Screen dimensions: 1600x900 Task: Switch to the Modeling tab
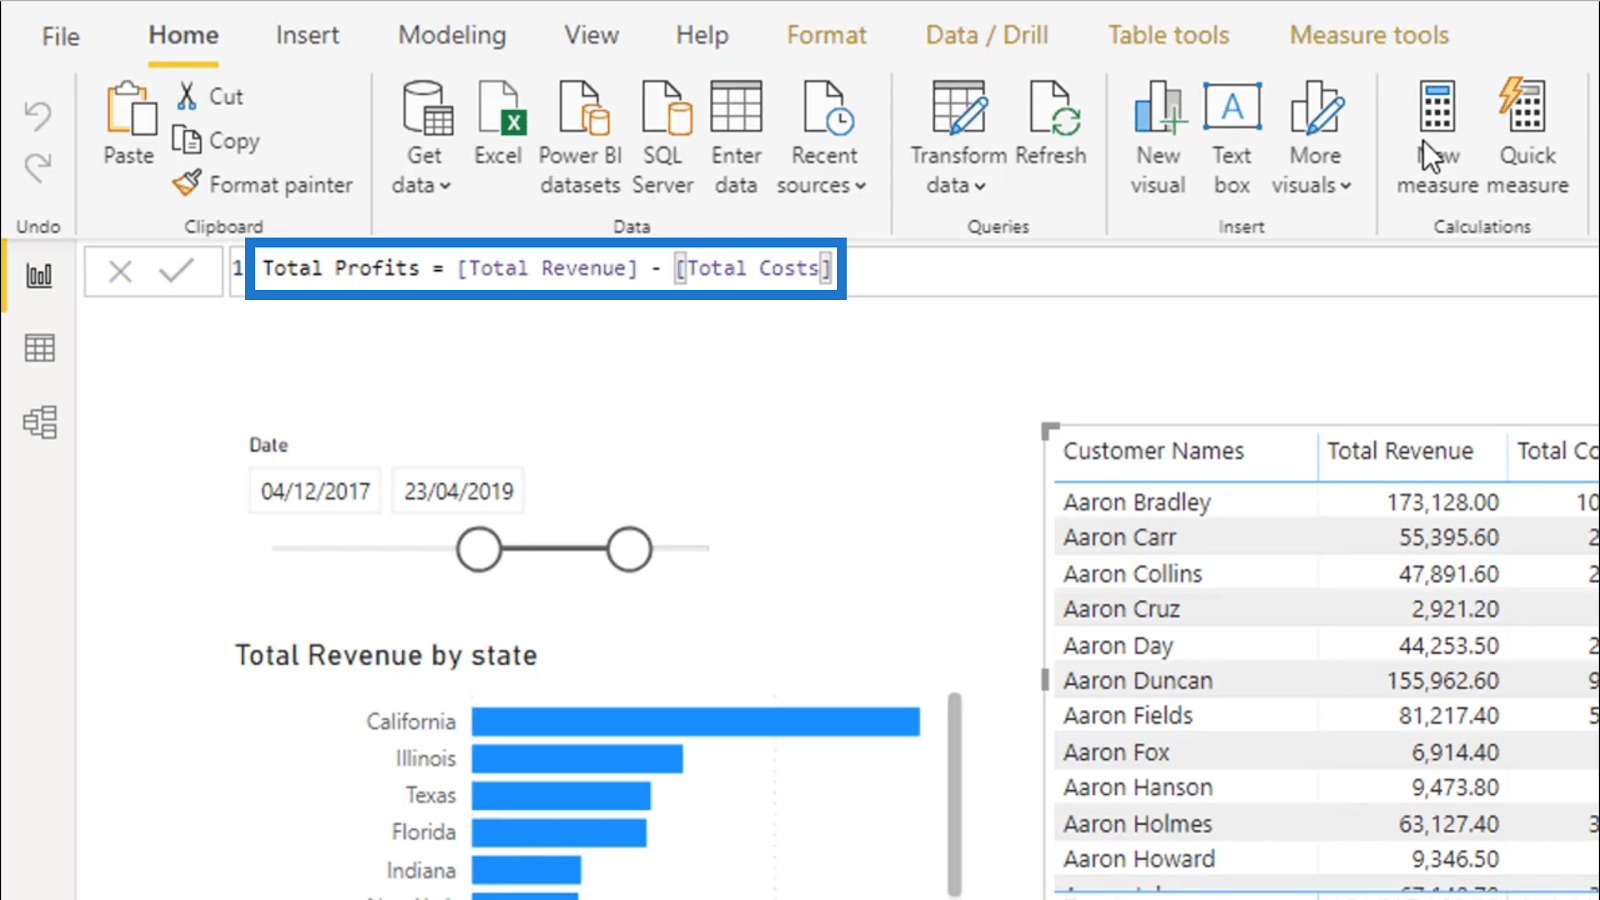[452, 35]
